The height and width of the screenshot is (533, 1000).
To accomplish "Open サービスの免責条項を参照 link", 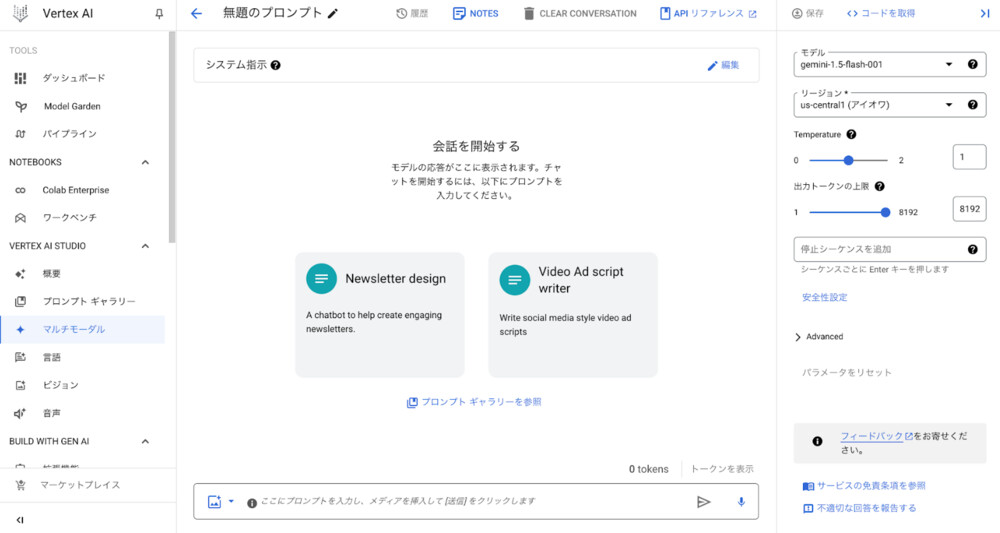I will point(864,486).
